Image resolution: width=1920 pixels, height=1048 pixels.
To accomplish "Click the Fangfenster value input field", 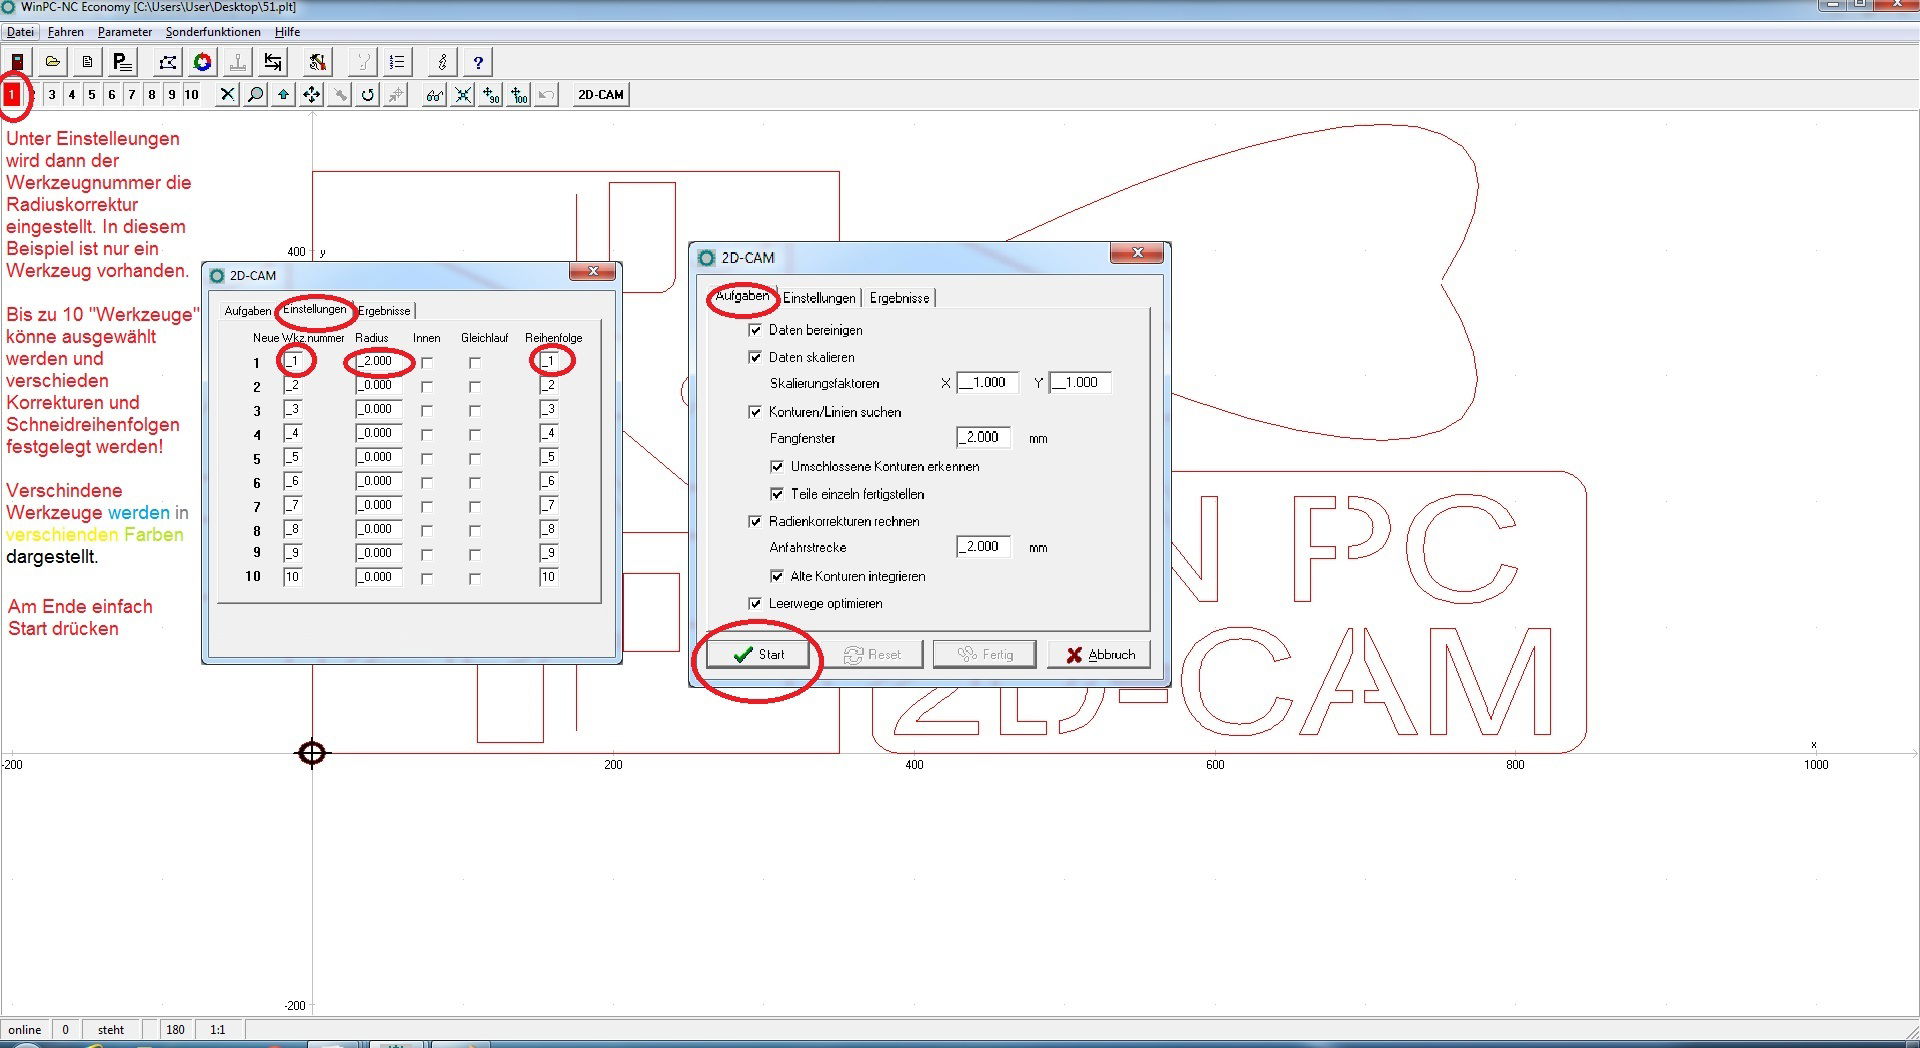I will (x=981, y=437).
